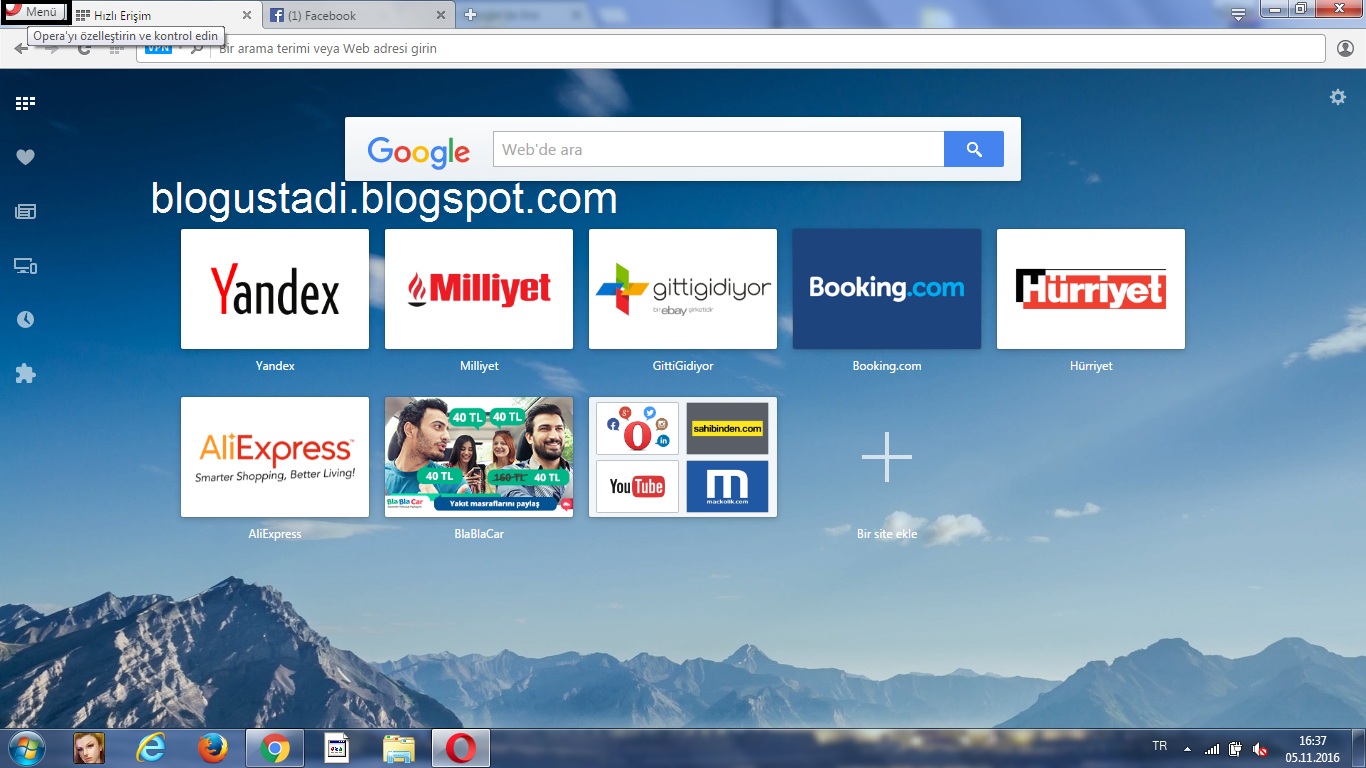Open the BlaBlaCar speed dial tile
Screen dimensions: 1366x768
(x=479, y=457)
